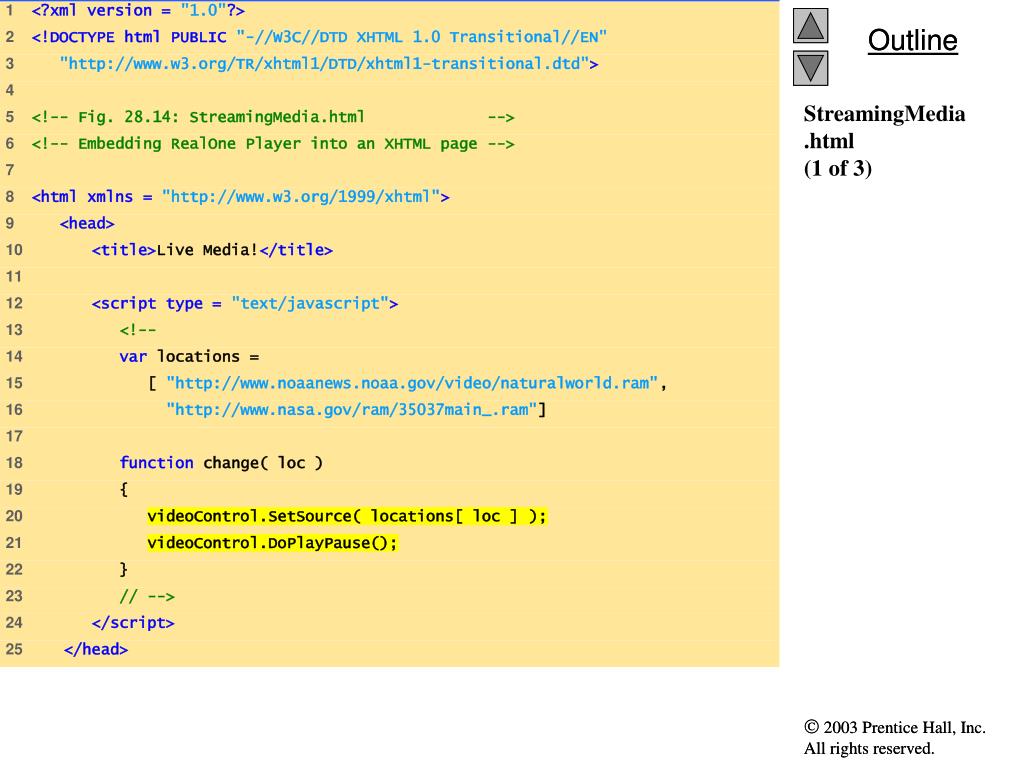Click the closing script tag

133,623
